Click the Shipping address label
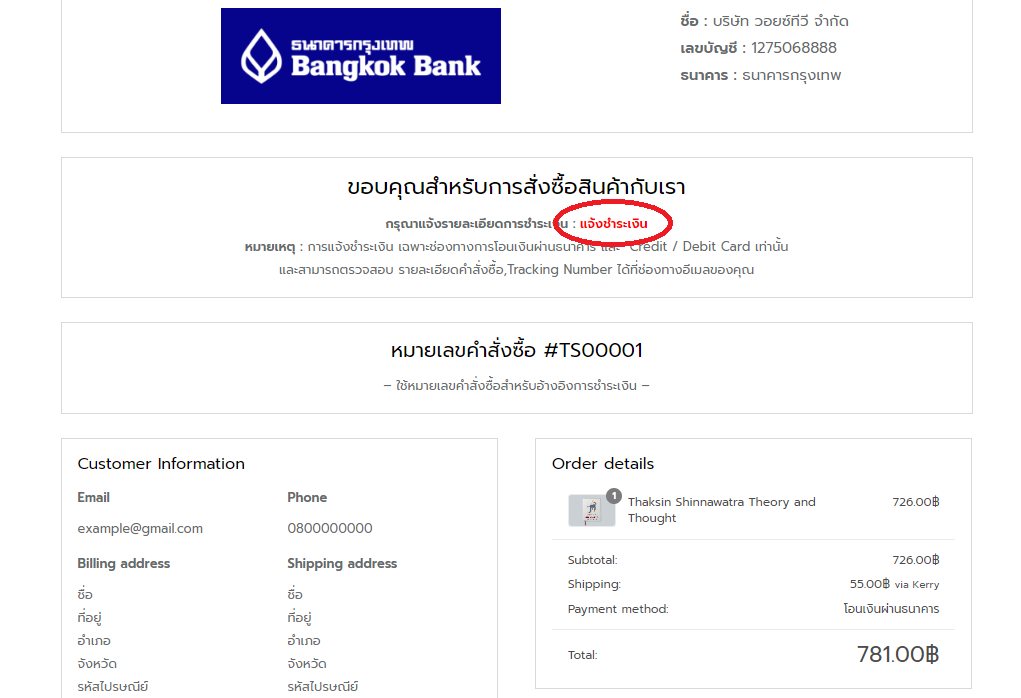 [x=342, y=563]
